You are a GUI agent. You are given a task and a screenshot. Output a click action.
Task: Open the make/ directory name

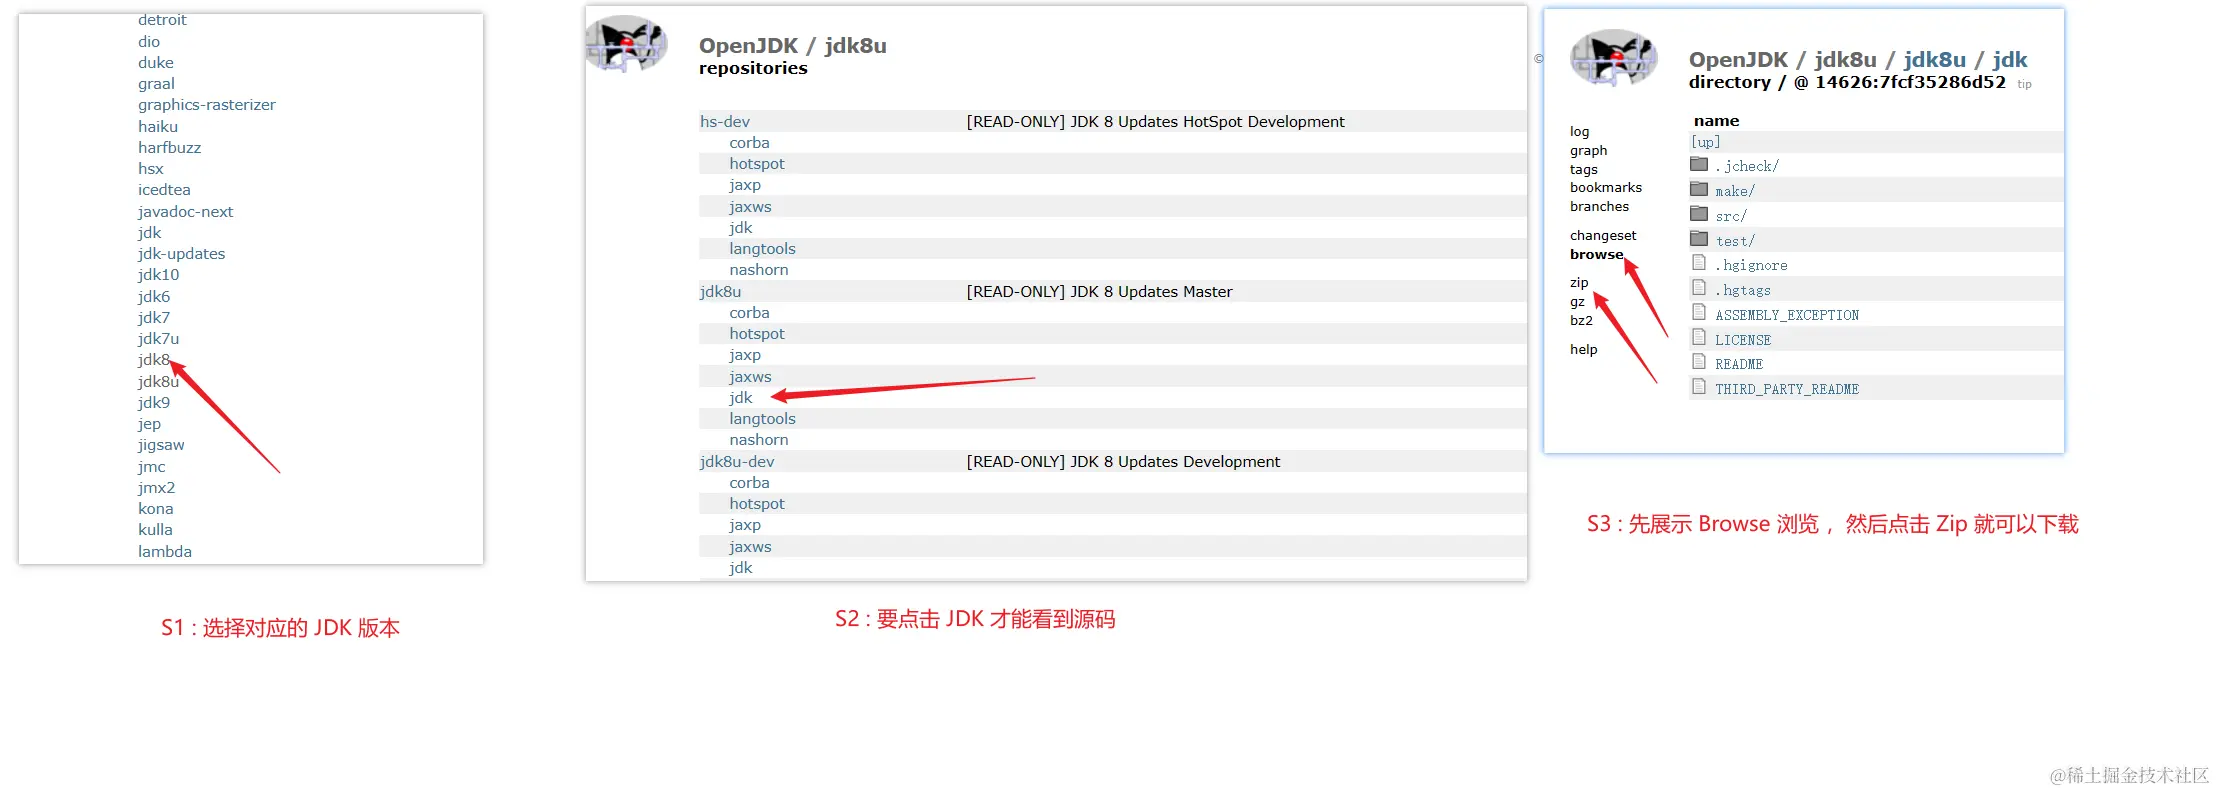(1735, 191)
